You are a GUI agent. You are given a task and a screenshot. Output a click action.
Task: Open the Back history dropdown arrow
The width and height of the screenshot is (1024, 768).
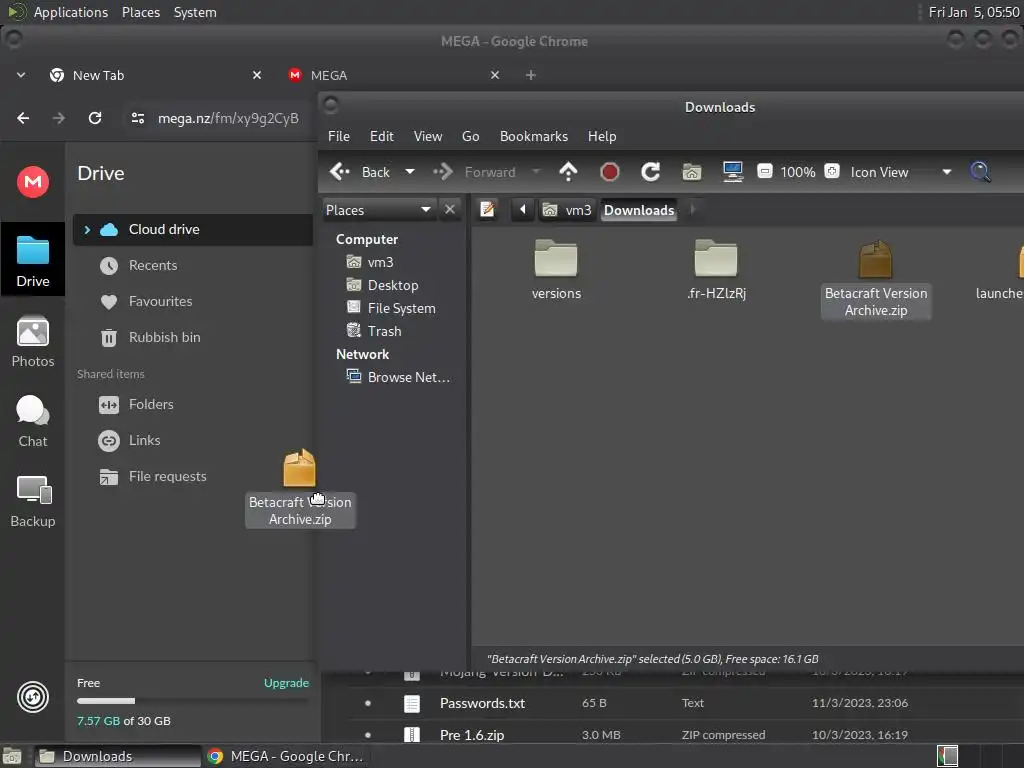pos(410,172)
